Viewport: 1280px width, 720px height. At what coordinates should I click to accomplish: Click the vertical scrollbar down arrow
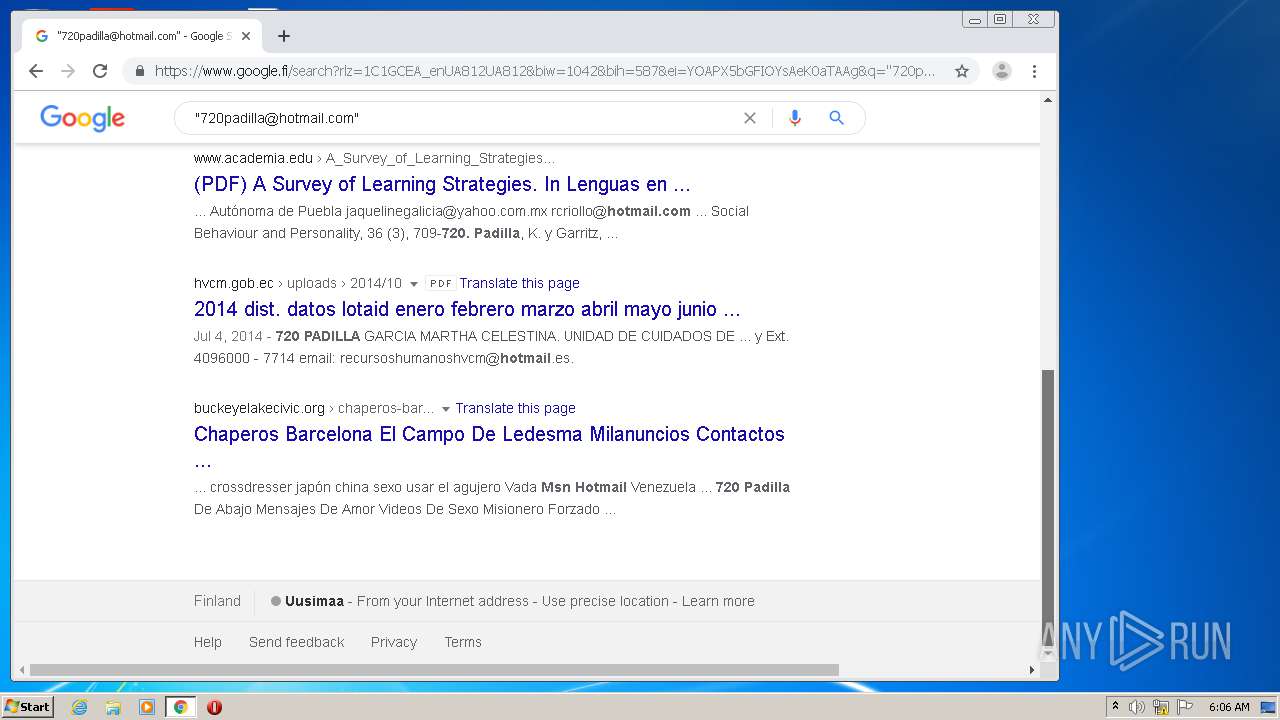click(x=1048, y=653)
